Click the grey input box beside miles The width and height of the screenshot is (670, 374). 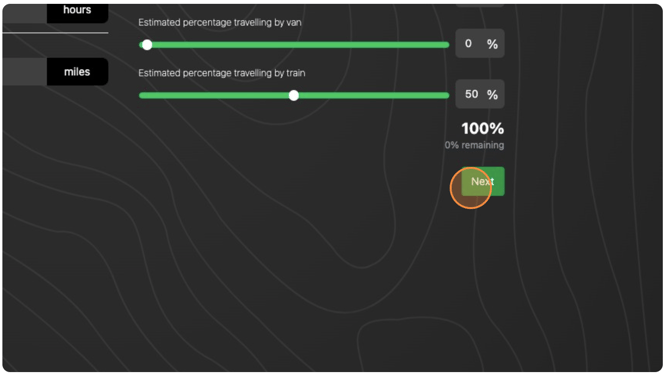(x=25, y=72)
